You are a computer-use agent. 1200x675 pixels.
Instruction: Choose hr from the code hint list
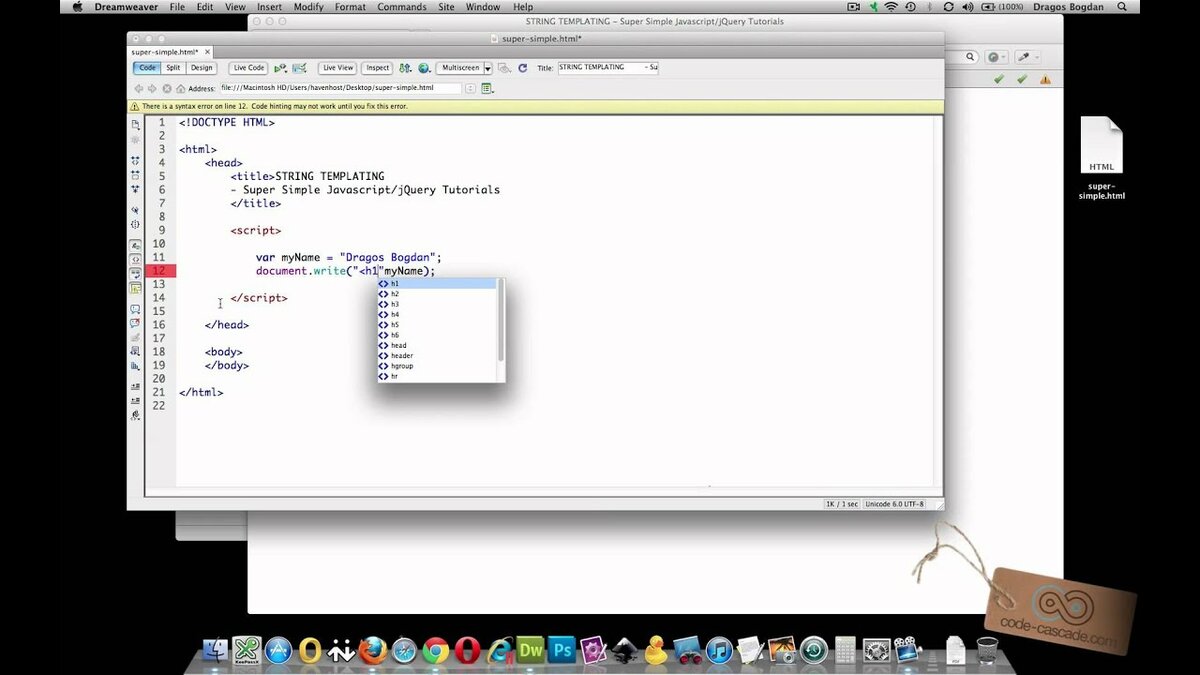[436, 376]
